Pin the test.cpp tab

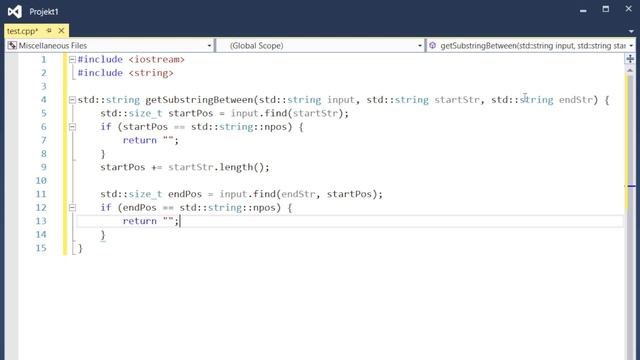(49, 31)
